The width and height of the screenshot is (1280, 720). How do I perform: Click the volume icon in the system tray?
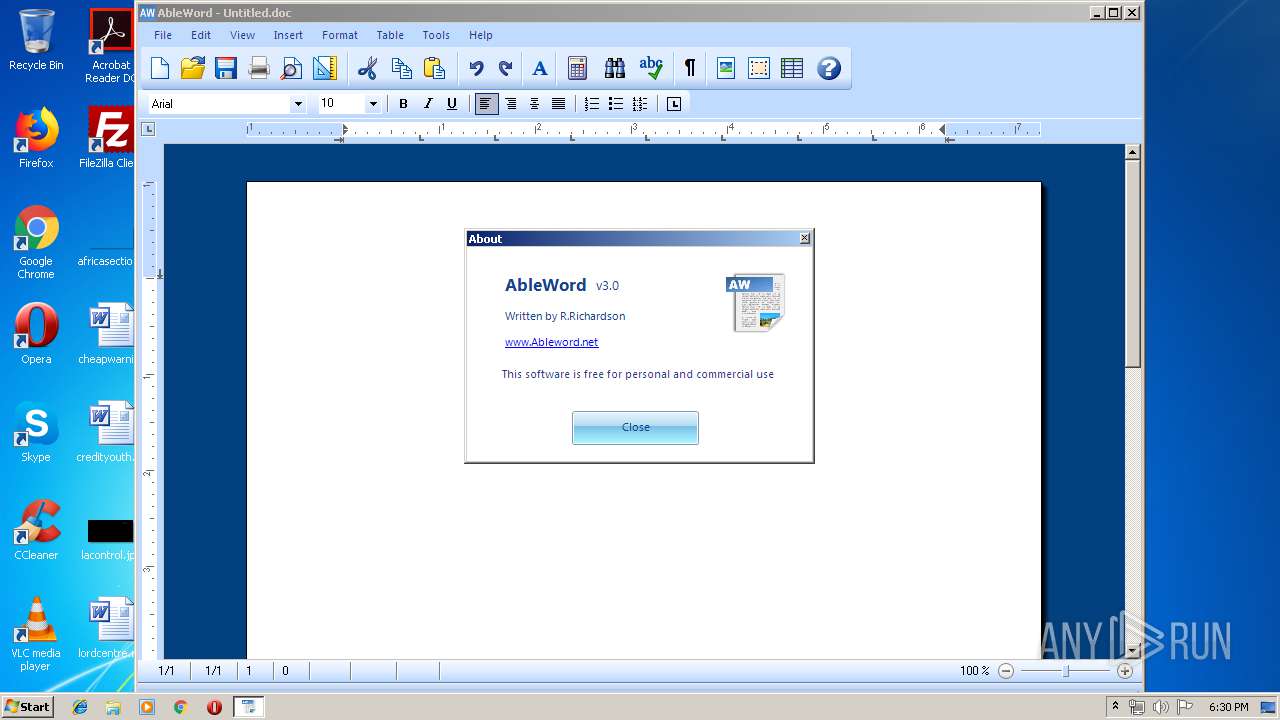1160,707
